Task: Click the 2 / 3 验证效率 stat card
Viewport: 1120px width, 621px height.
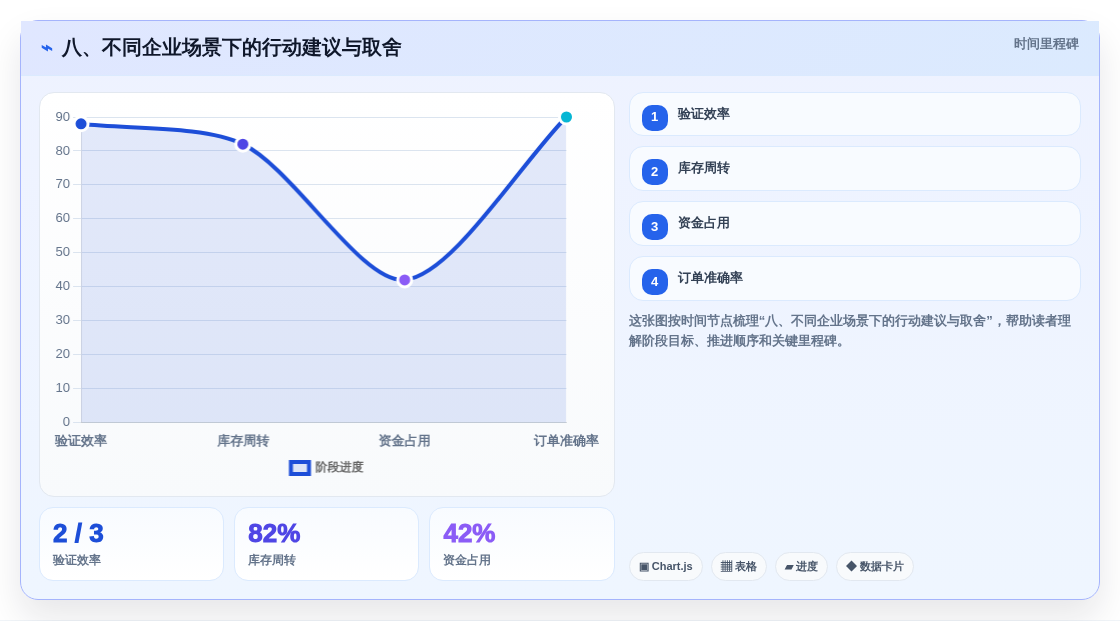Action: point(131,544)
